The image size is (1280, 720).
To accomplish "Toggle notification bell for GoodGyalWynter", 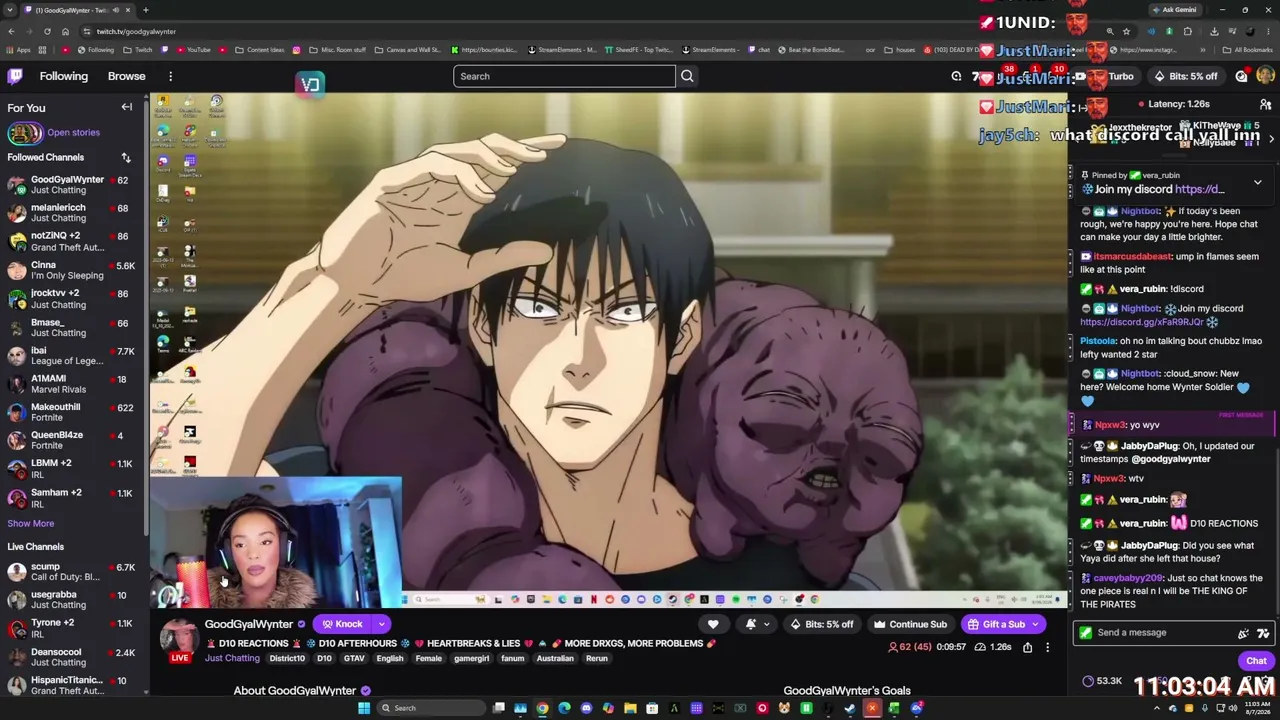I will pos(751,624).
